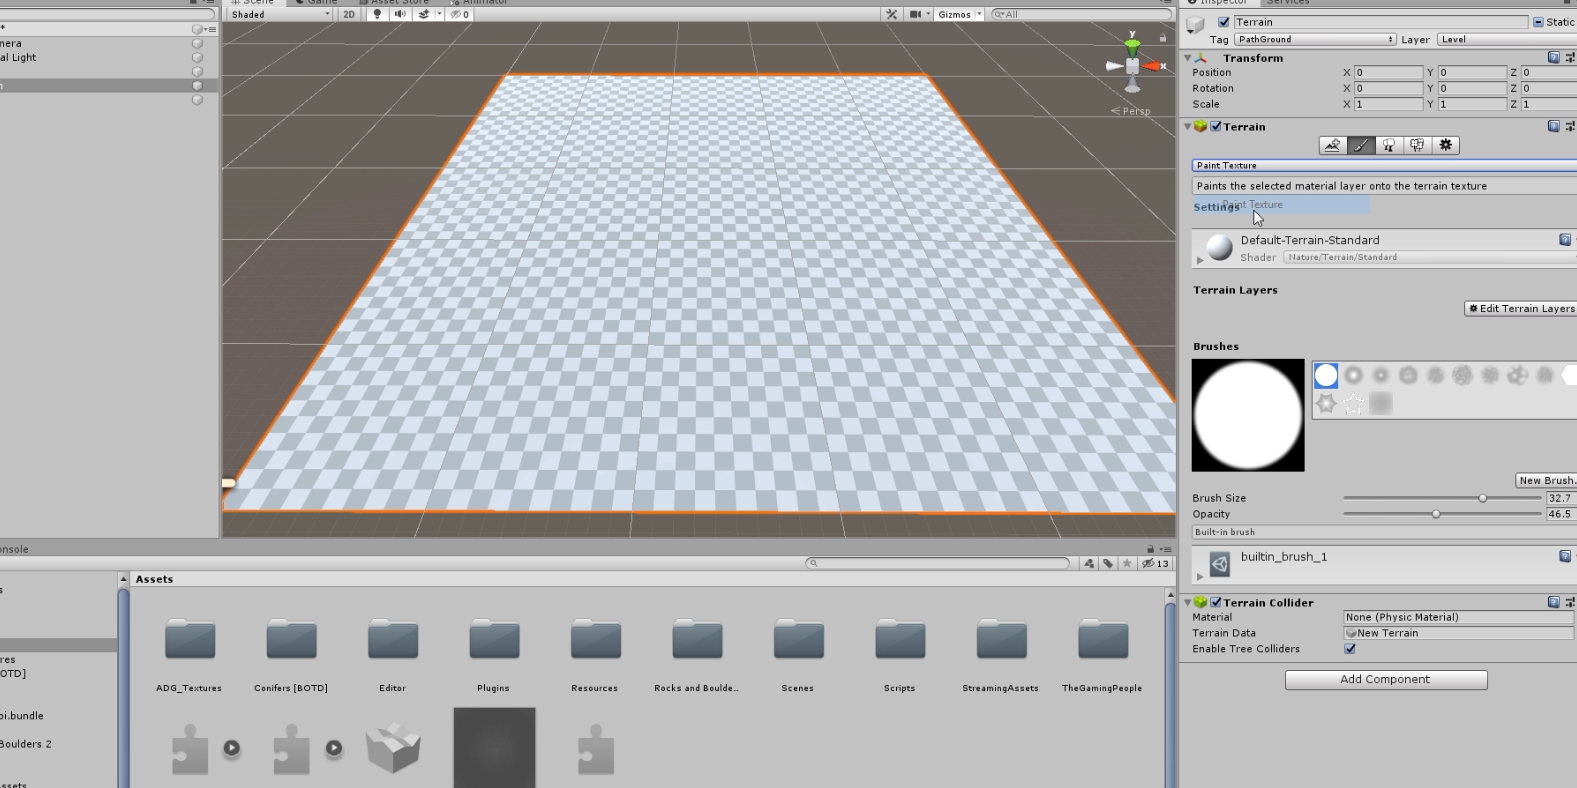Open Terrain Collider settings preset icon
Image resolution: width=1577 pixels, height=788 pixels.
click(1569, 602)
